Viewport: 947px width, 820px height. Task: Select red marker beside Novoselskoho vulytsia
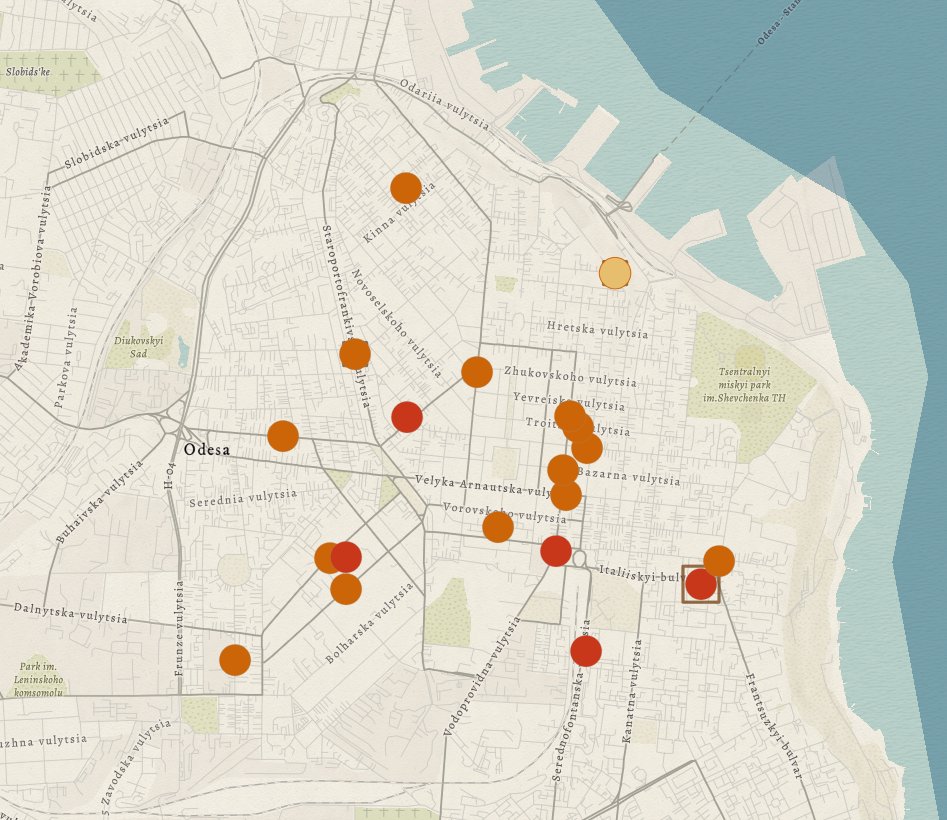pyautogui.click(x=407, y=417)
